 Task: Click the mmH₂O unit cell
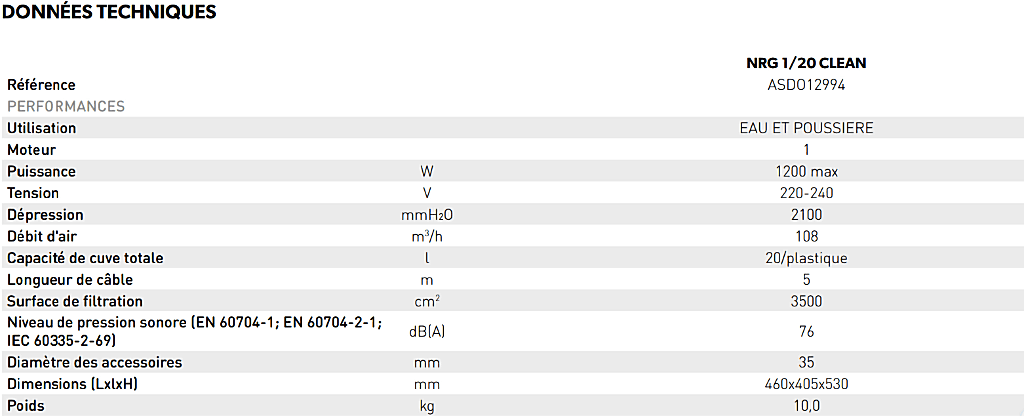click(x=428, y=215)
